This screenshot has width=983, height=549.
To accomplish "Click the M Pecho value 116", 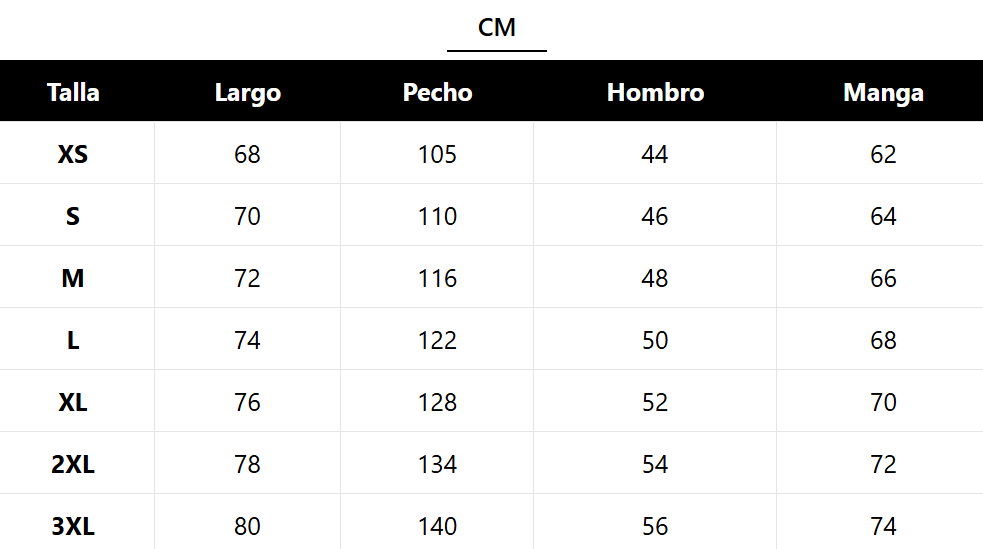I will 437,279.
